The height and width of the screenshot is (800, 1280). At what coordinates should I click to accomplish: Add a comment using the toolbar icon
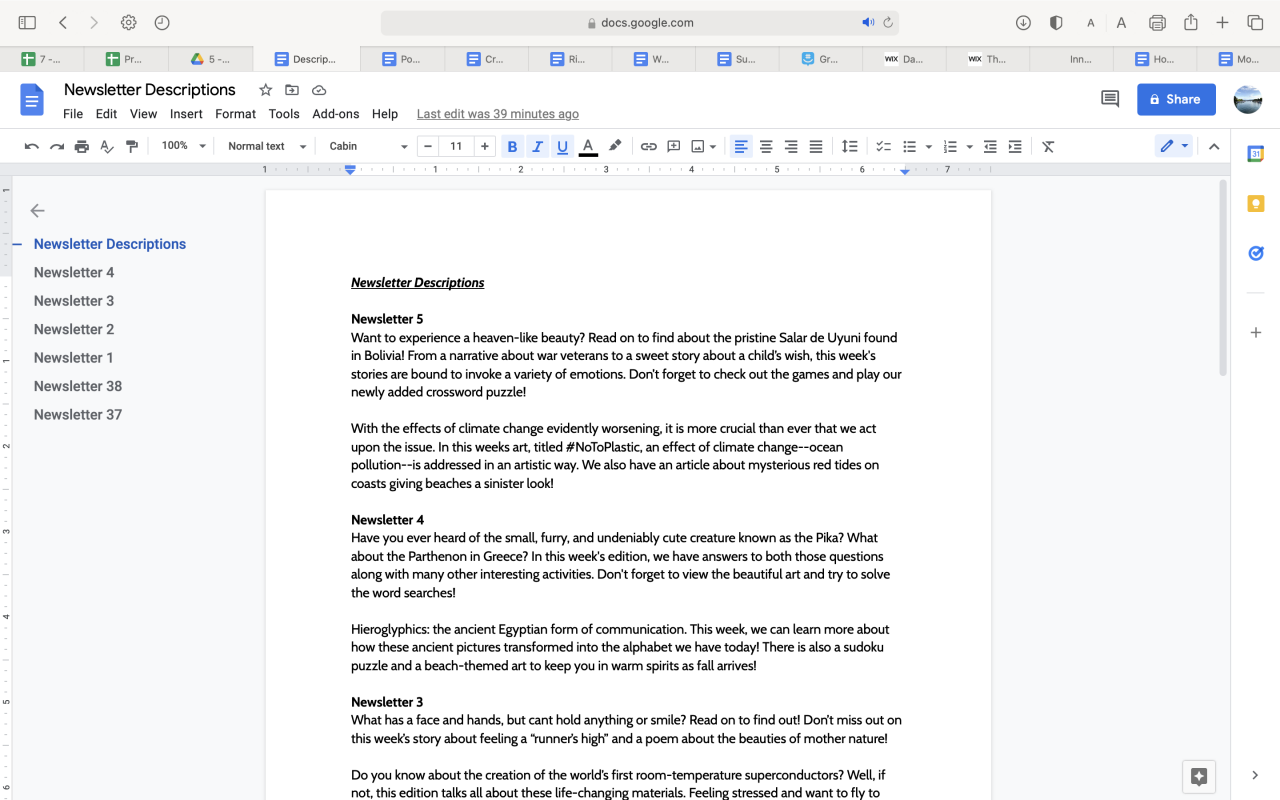(674, 146)
